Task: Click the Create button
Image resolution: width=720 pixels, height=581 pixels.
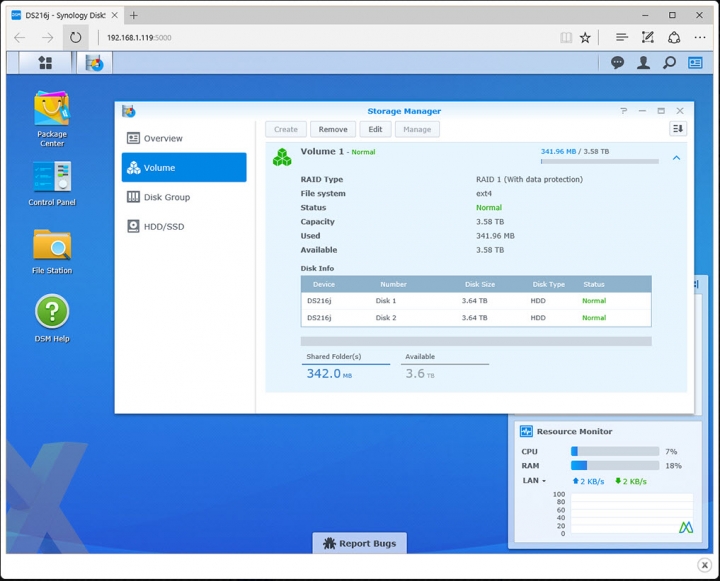Action: point(286,130)
